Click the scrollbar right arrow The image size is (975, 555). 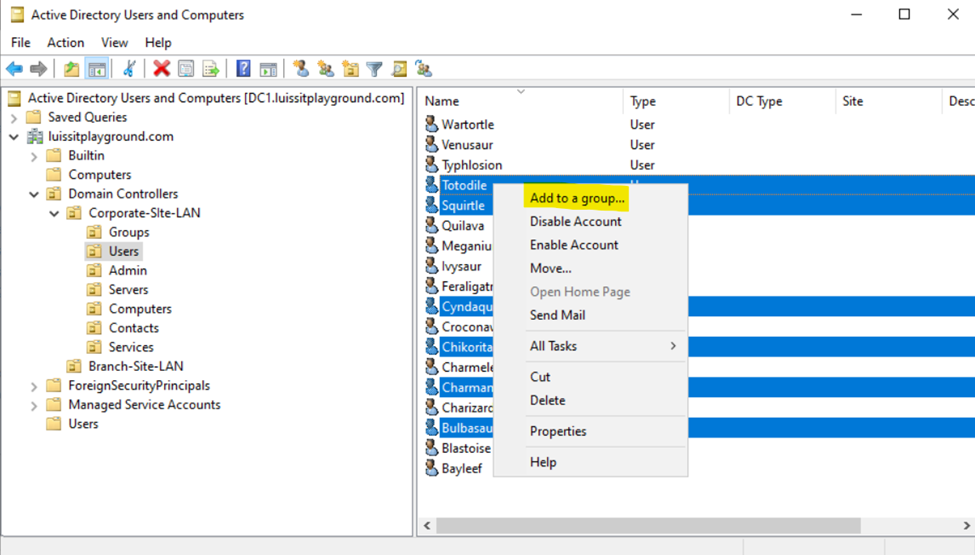pyautogui.click(x=966, y=525)
